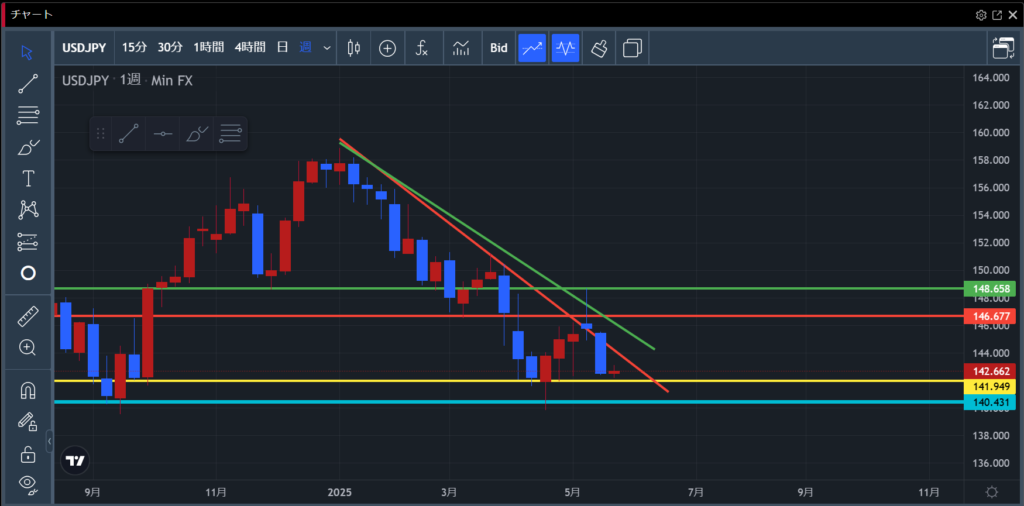
Task: Click the TradingView logo
Action: 75,460
